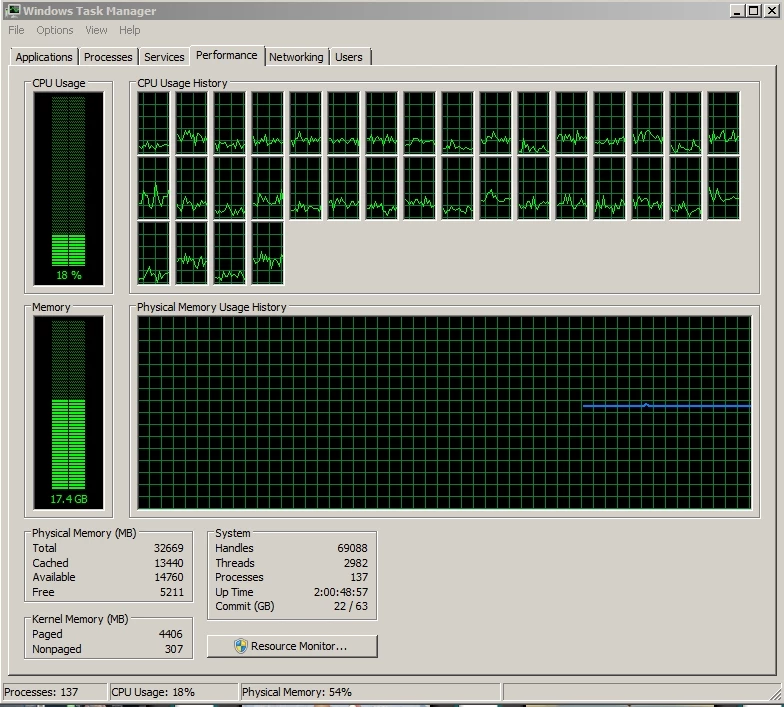This screenshot has width=784, height=707.
Task: Switch to the Processes tab
Action: point(108,57)
